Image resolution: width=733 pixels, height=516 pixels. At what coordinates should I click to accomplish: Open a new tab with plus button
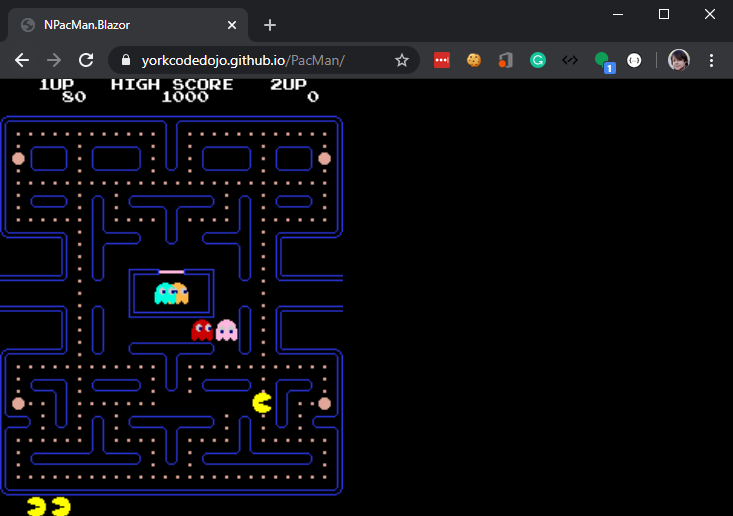(x=270, y=25)
